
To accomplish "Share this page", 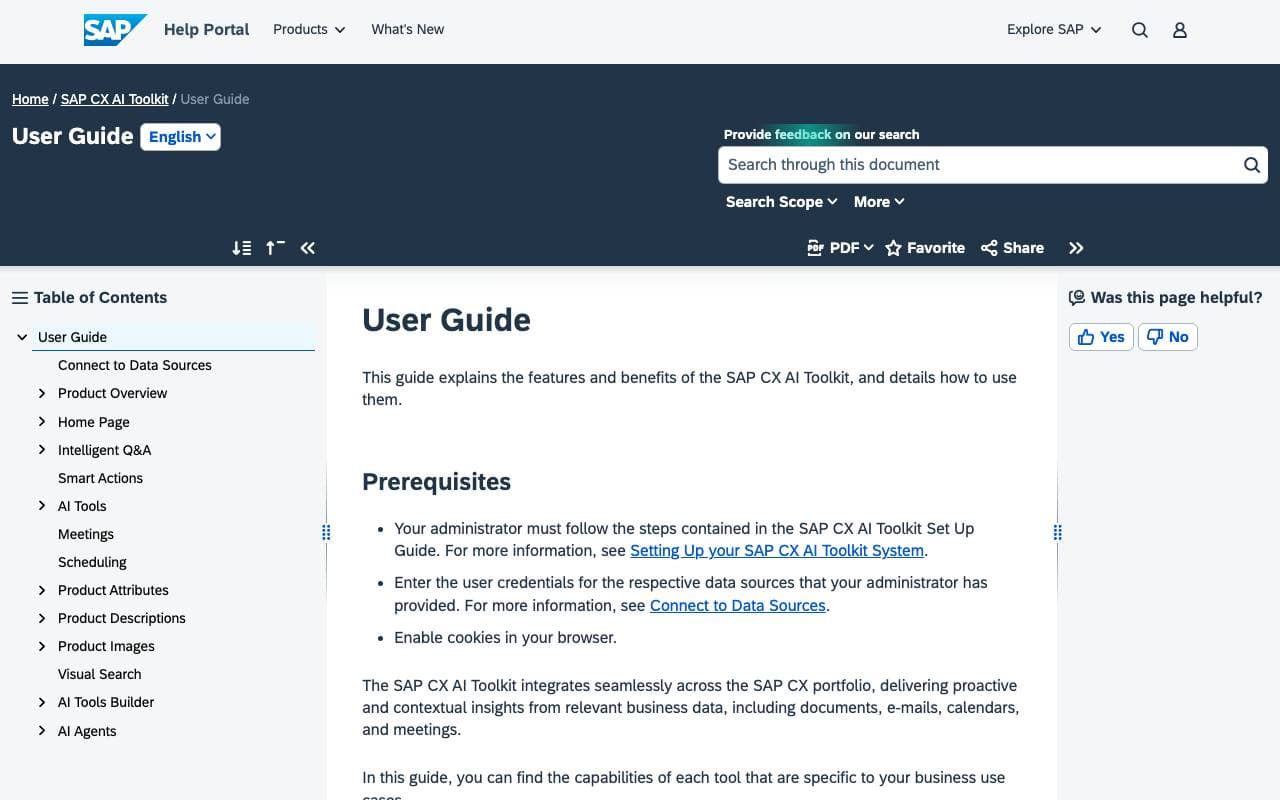I will pos(1012,248).
